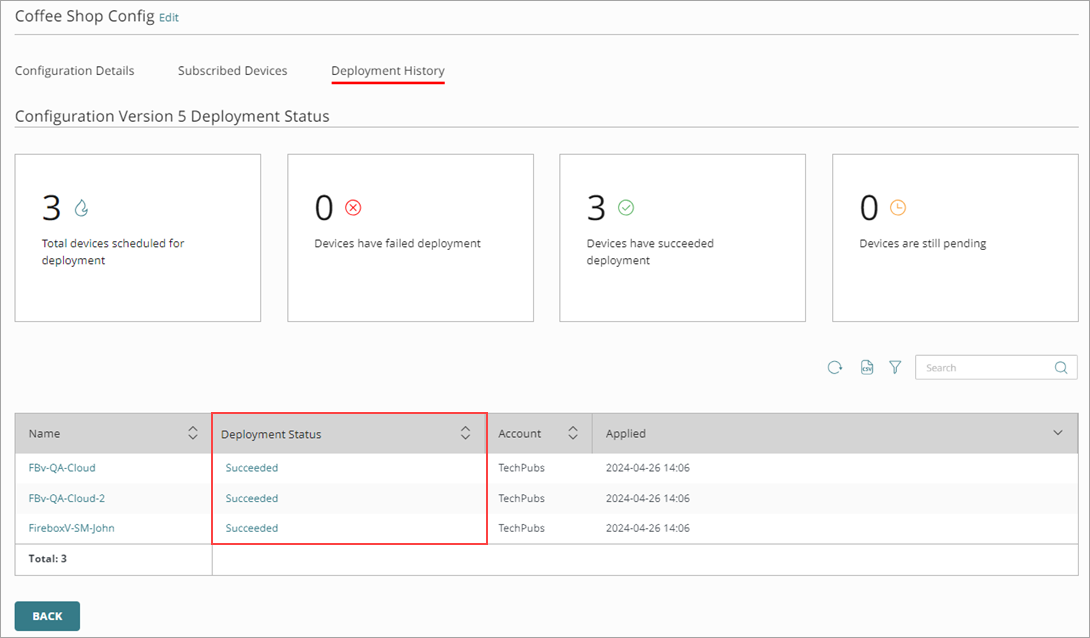Sort table by Name column arrows
The height and width of the screenshot is (638, 1090).
click(x=193, y=433)
